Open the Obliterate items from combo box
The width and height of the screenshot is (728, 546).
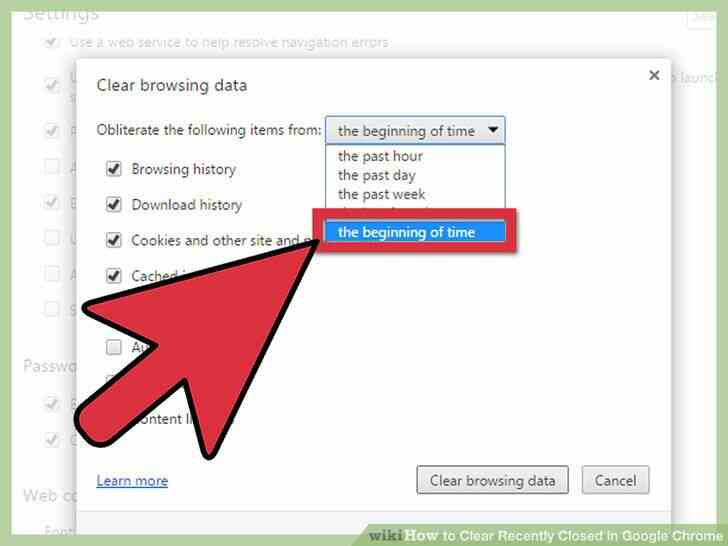[x=415, y=130]
